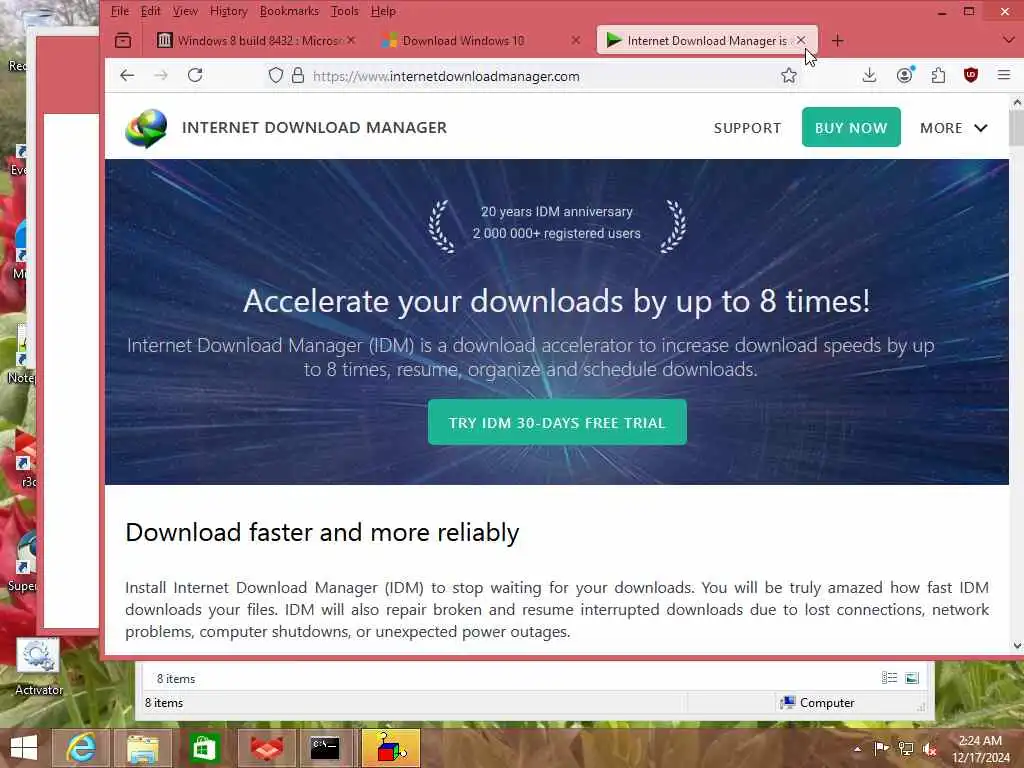
Task: Close the Windows 8 build 8432 tab
Action: click(351, 40)
